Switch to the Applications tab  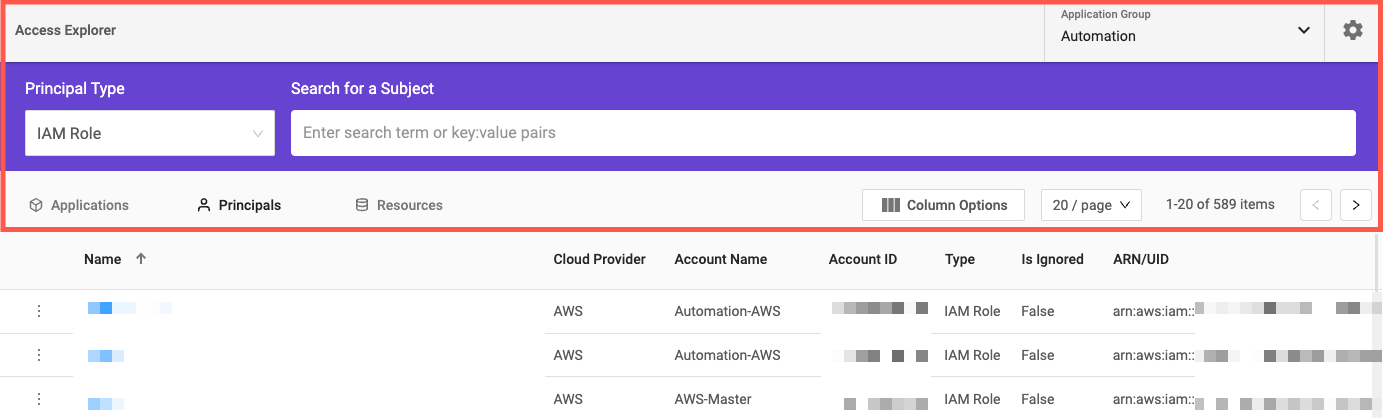click(89, 205)
